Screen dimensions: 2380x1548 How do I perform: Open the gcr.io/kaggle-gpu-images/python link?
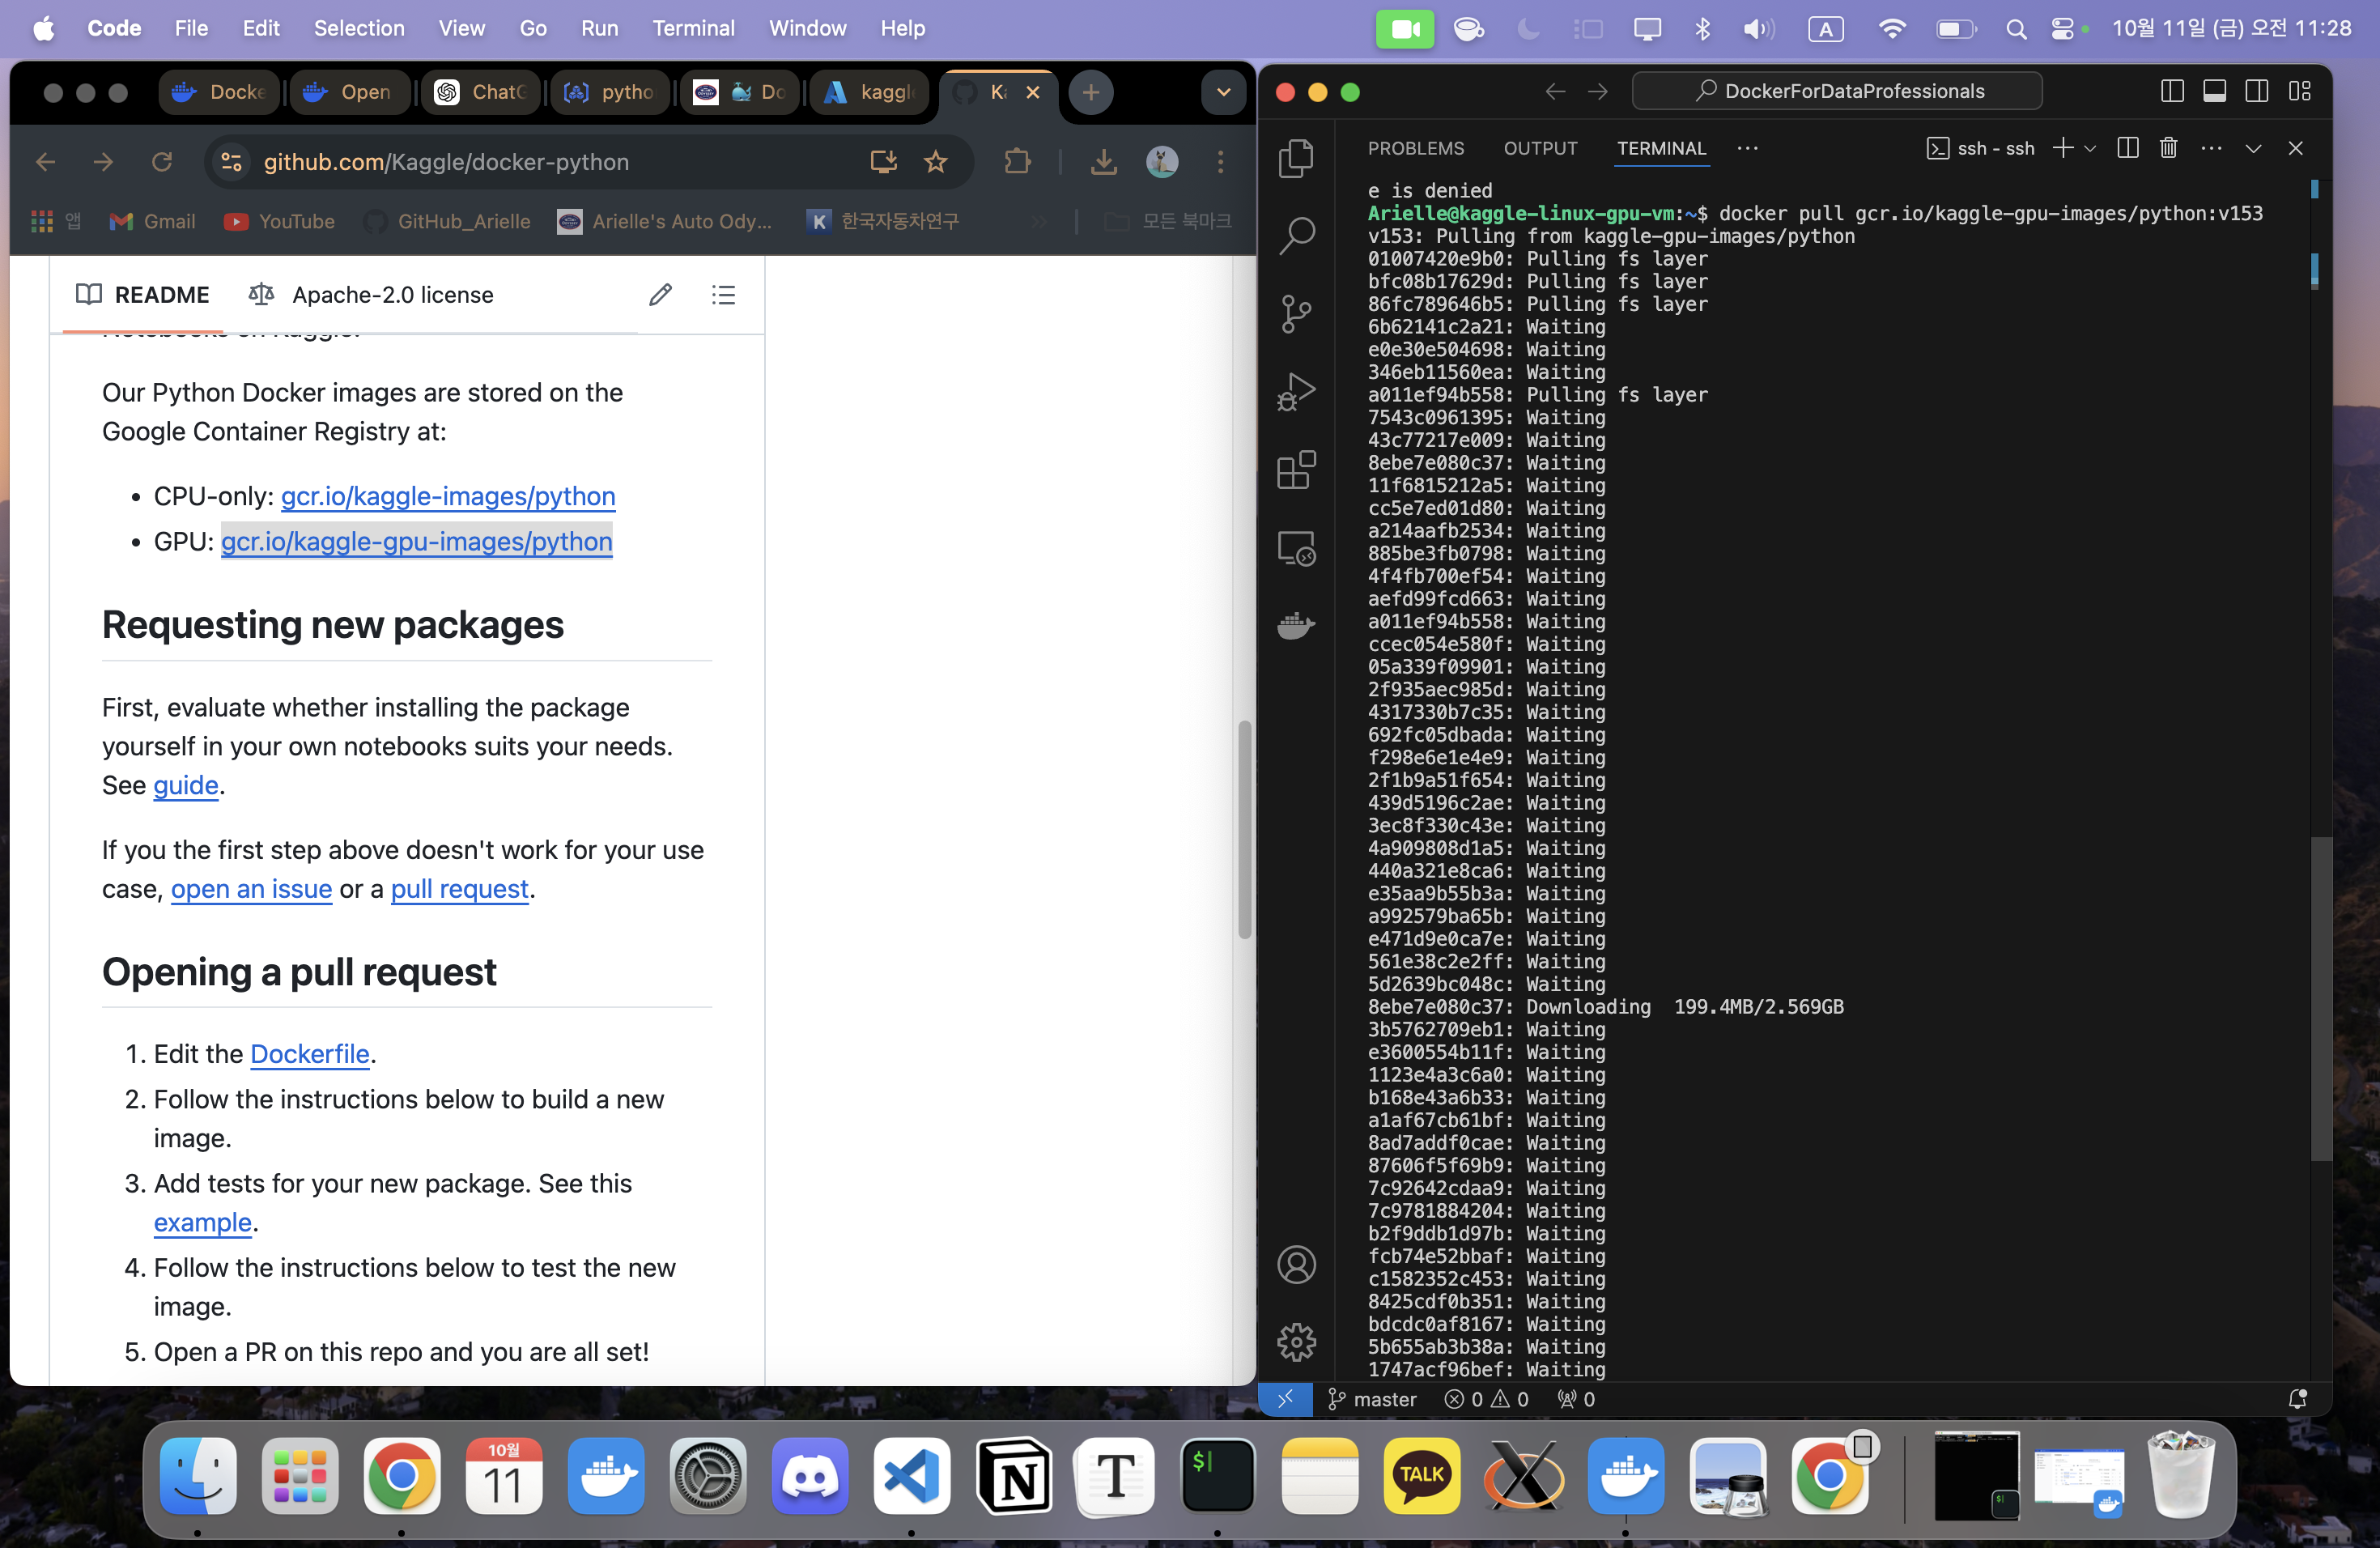pos(416,542)
